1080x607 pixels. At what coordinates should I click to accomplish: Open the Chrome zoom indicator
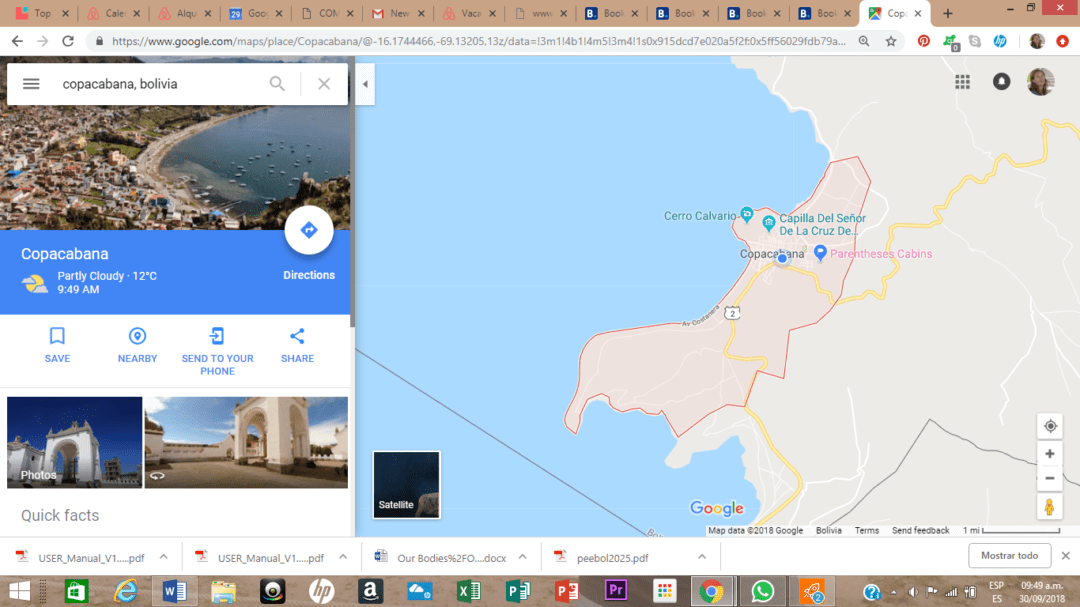pyautogui.click(x=864, y=41)
